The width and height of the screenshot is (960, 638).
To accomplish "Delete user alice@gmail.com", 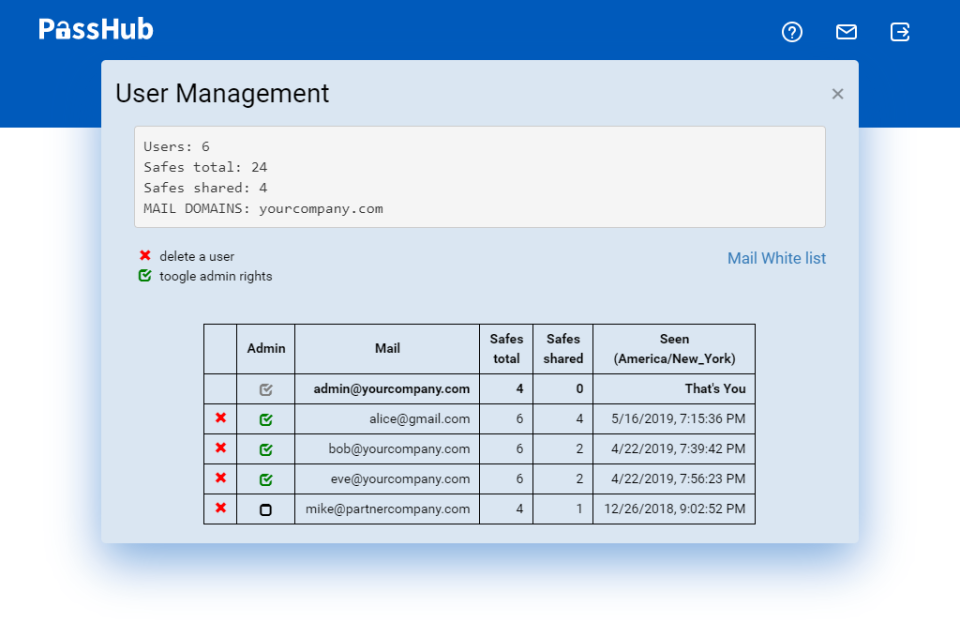I will 219,418.
